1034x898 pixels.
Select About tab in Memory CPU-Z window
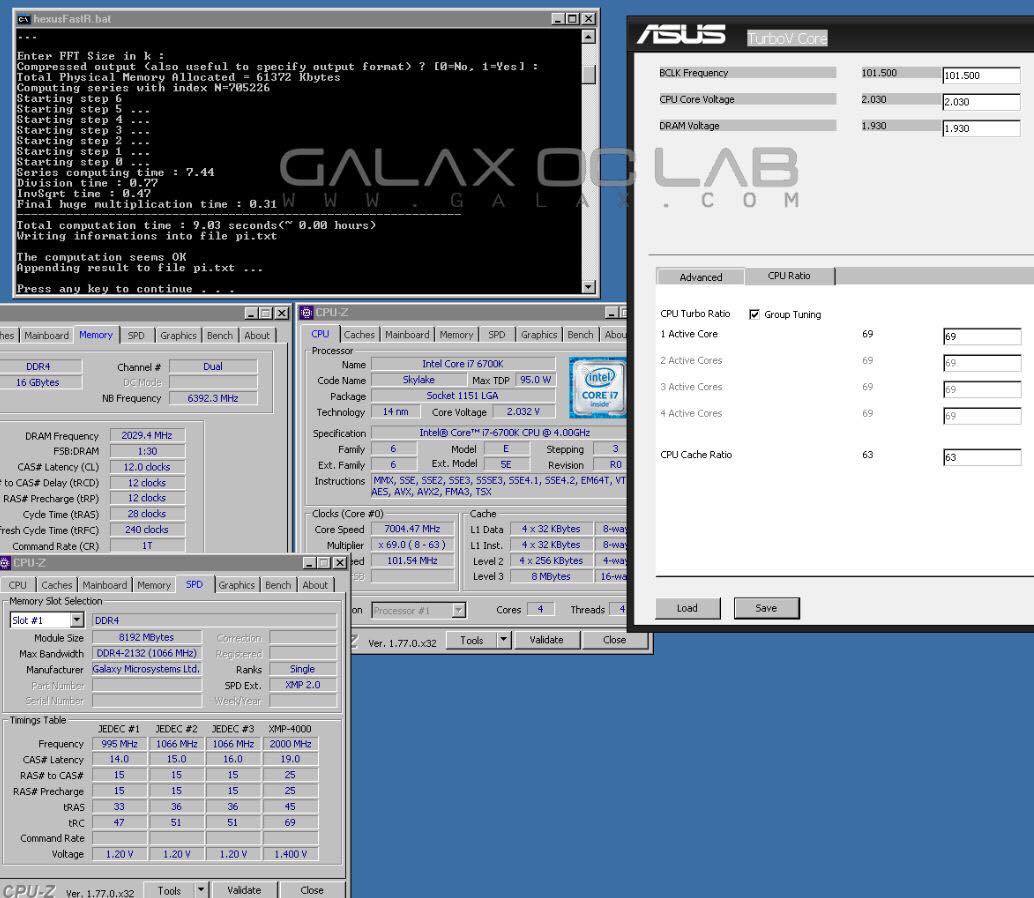(257, 336)
